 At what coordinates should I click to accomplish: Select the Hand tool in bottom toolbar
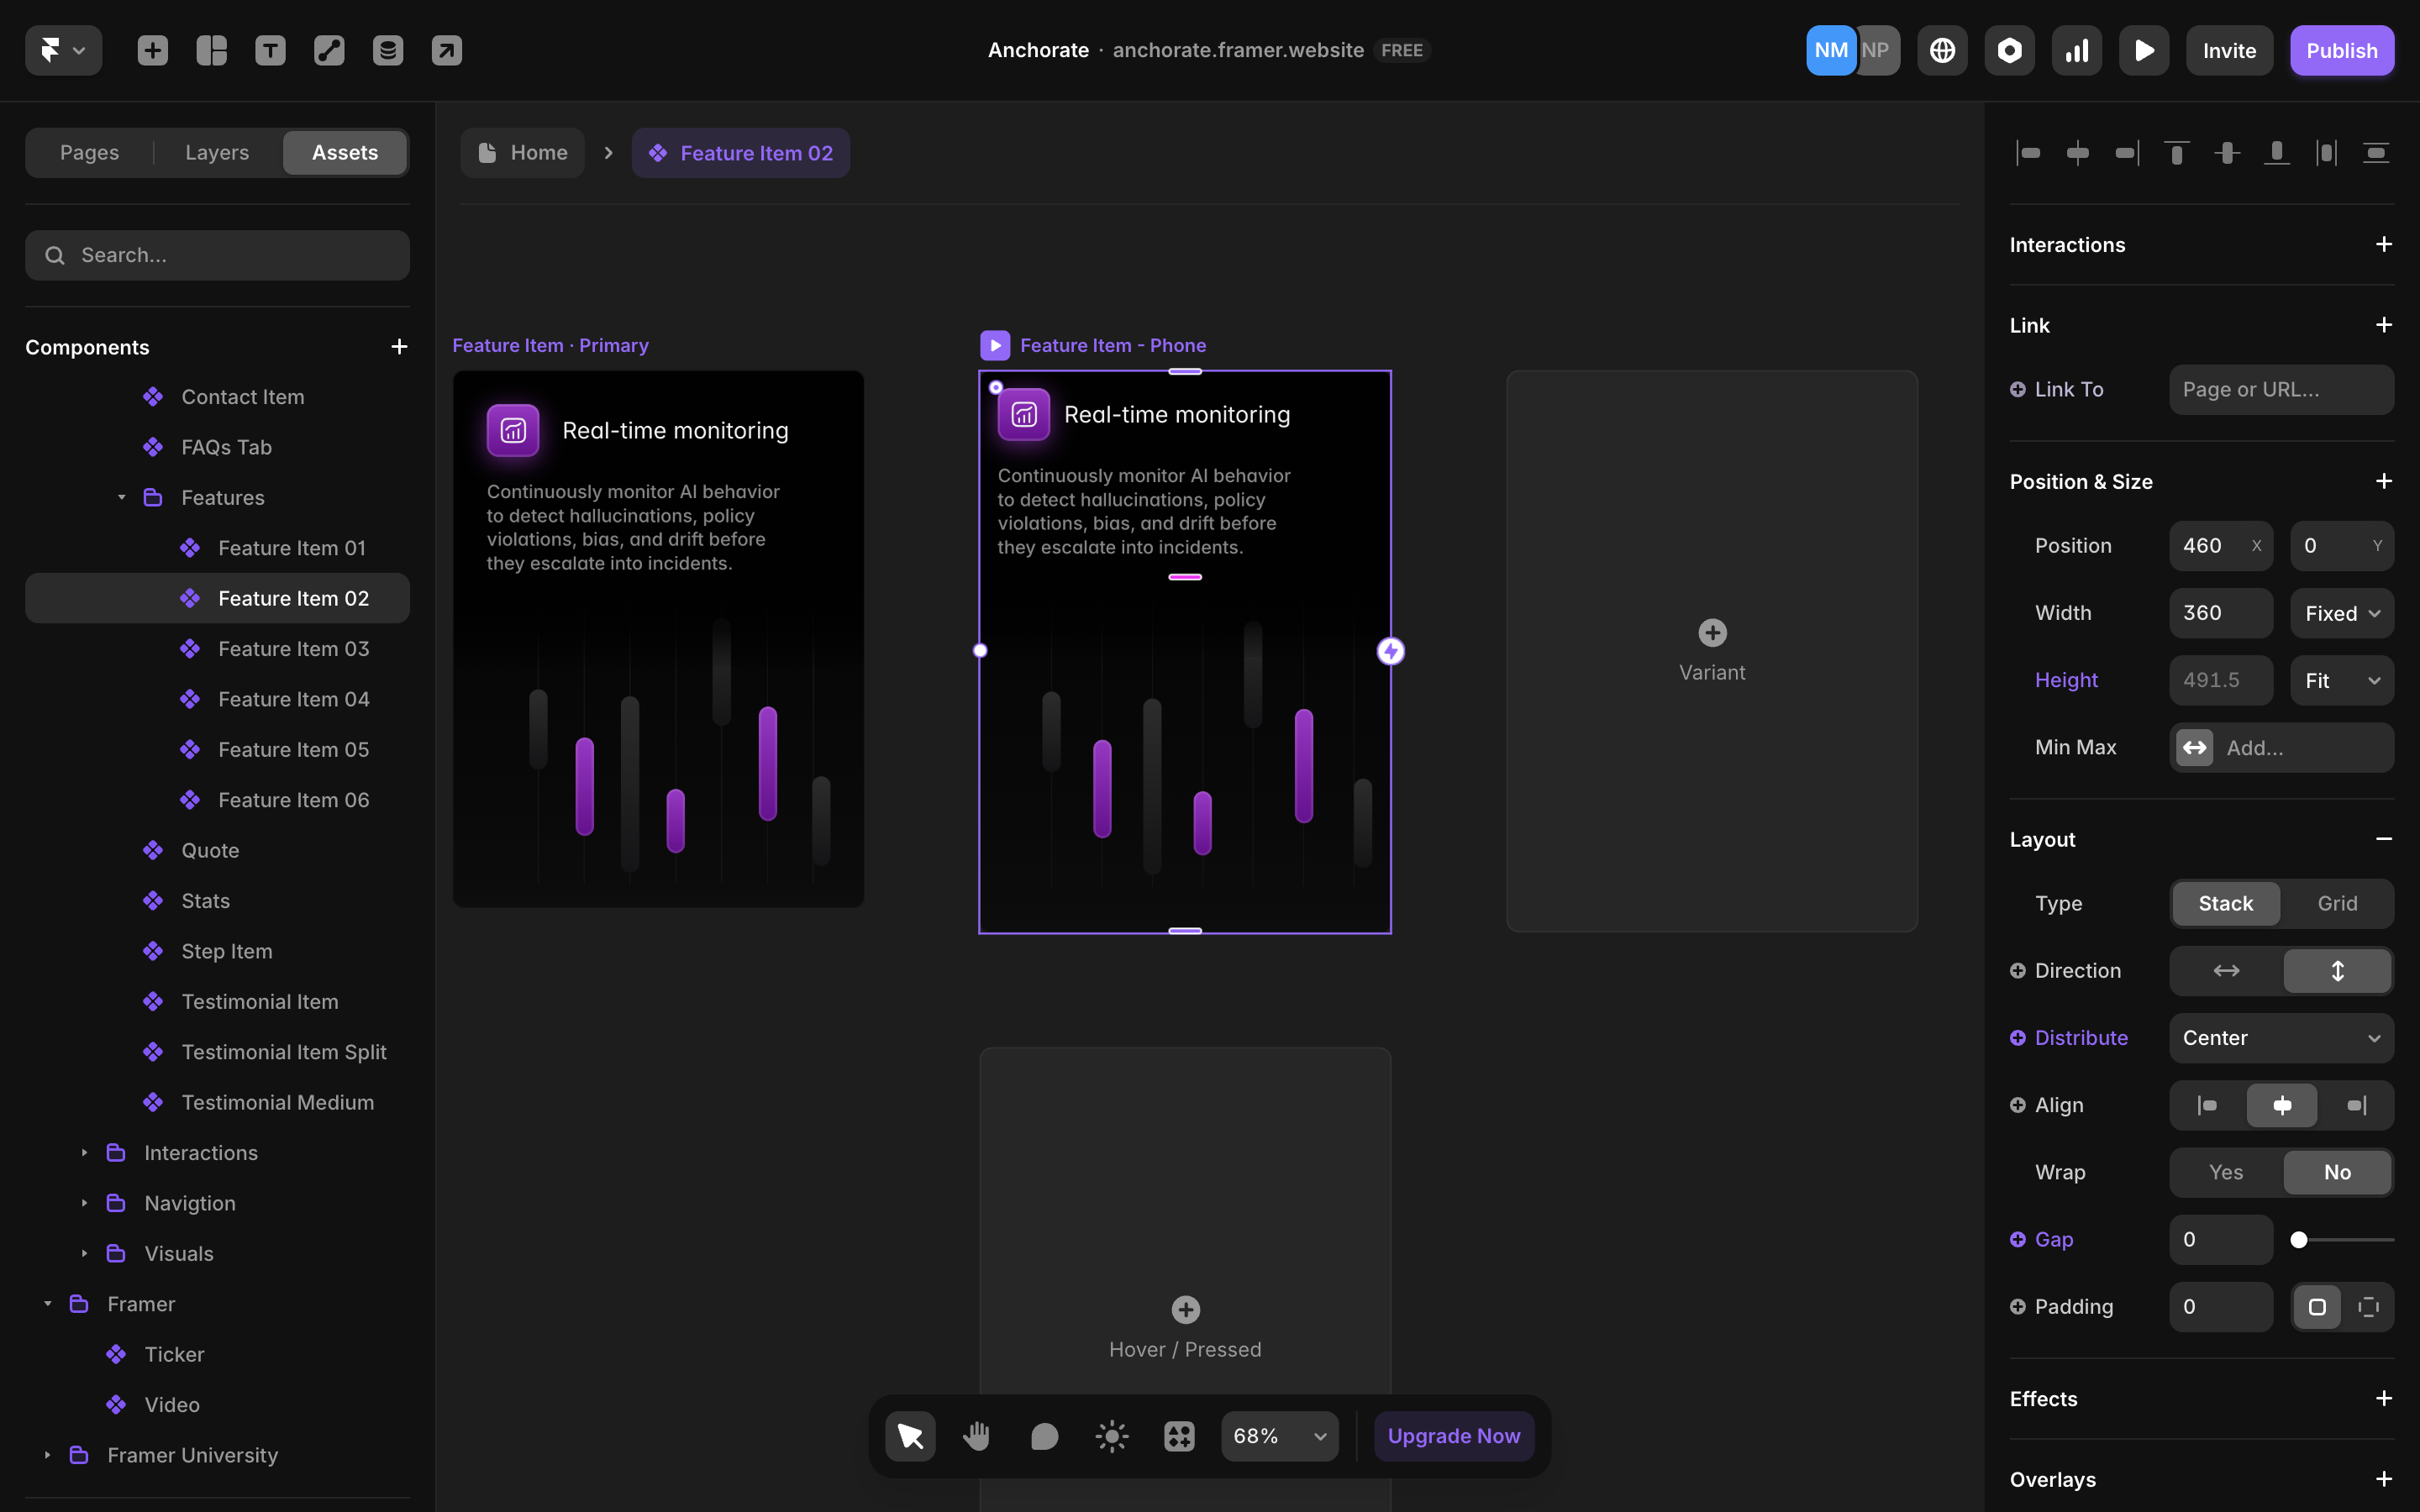(976, 1436)
